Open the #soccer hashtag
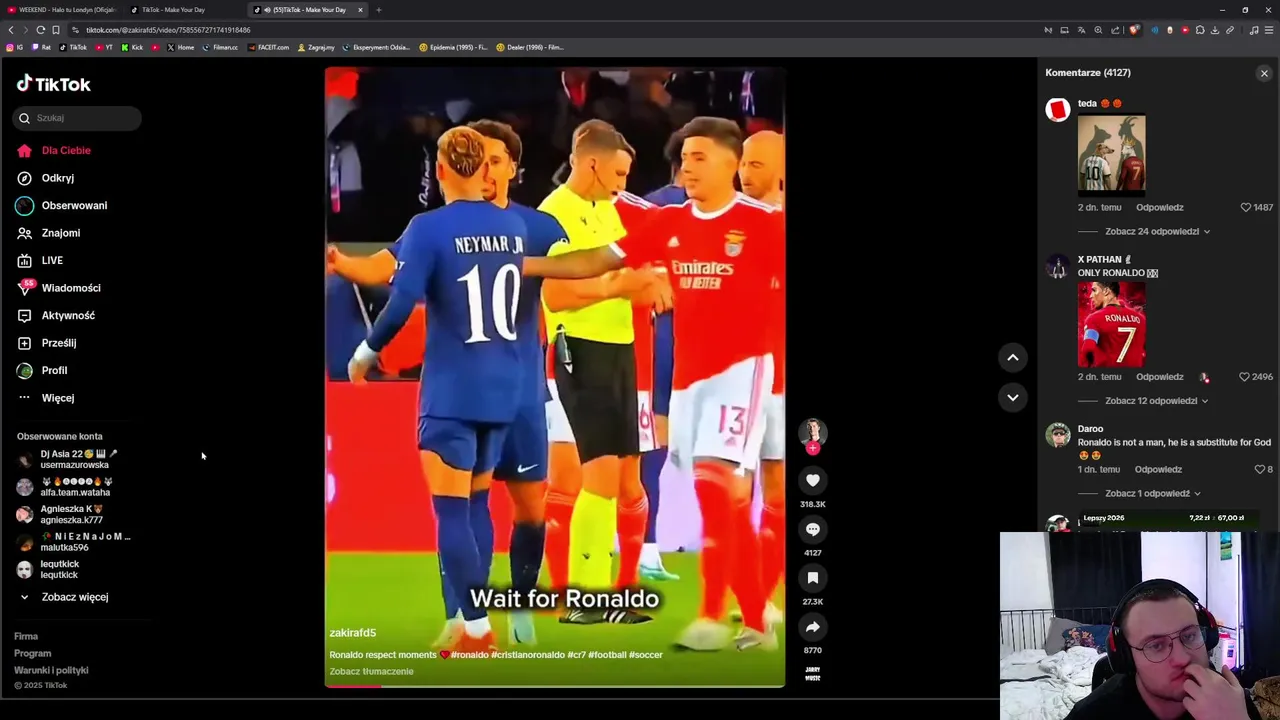The height and width of the screenshot is (720, 1280). click(645, 655)
